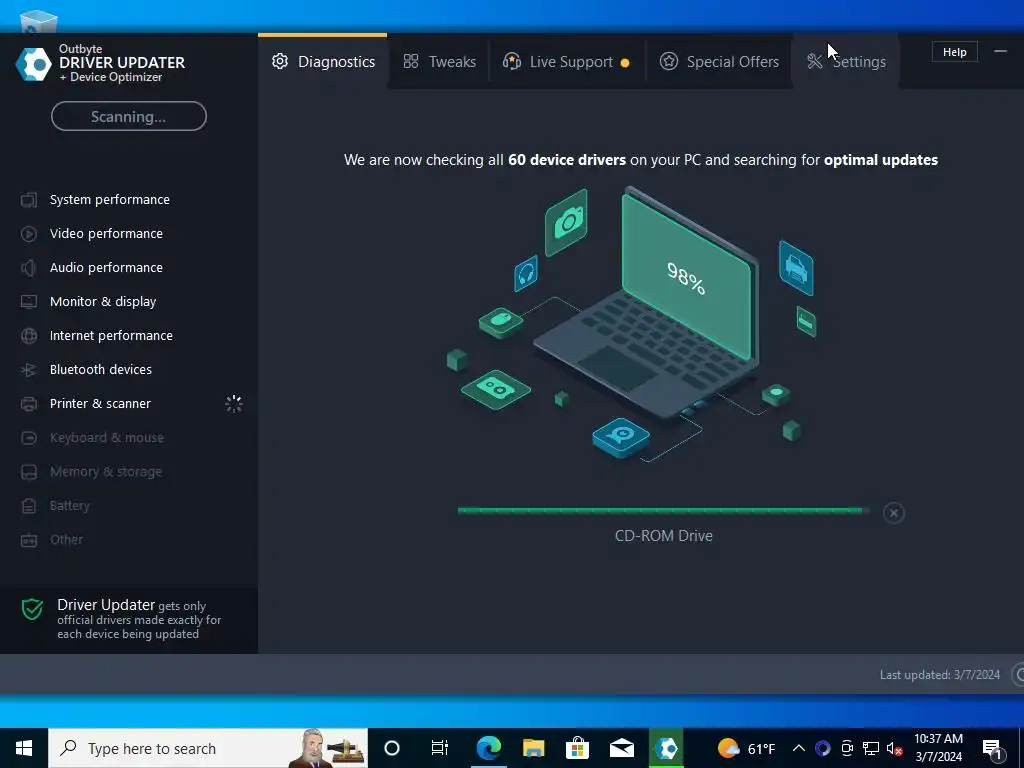Open the notification center
The image size is (1024, 768).
click(x=993, y=748)
